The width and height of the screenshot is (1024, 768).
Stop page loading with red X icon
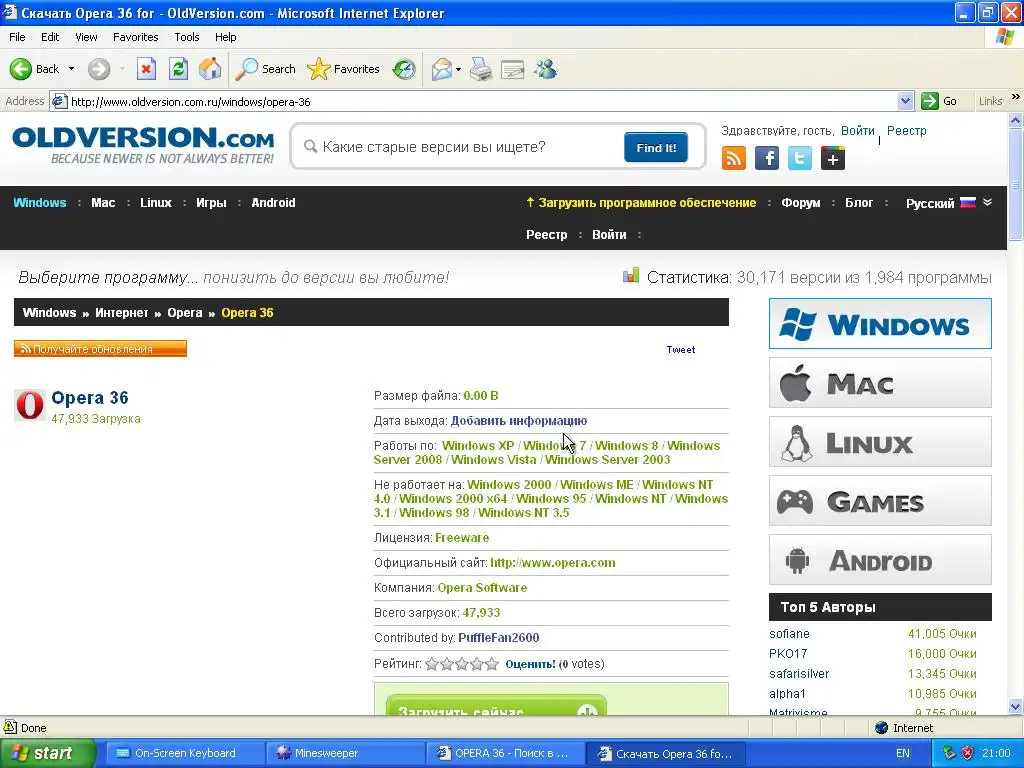pos(146,69)
